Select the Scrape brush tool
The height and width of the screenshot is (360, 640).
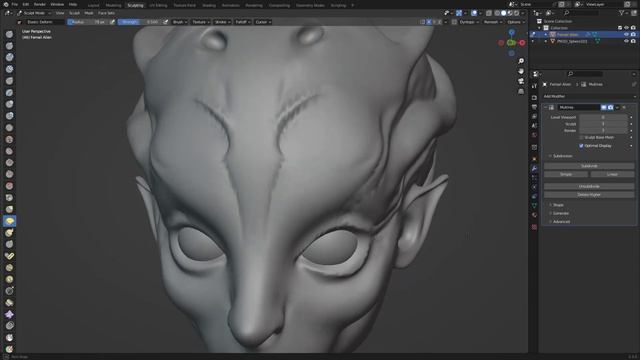tap(9, 174)
